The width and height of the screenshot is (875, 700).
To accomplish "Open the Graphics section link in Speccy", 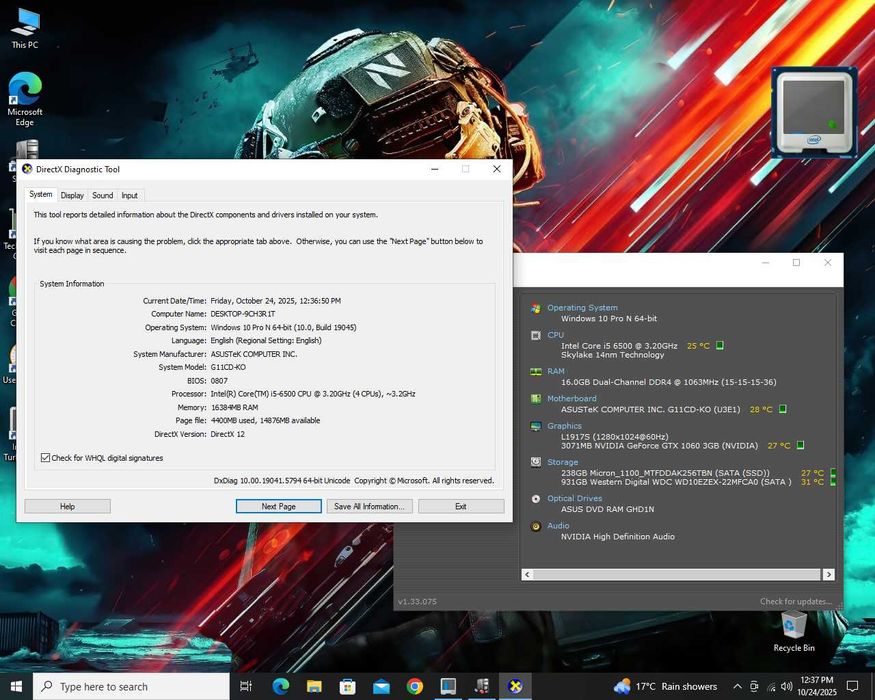I will pyautogui.click(x=564, y=426).
